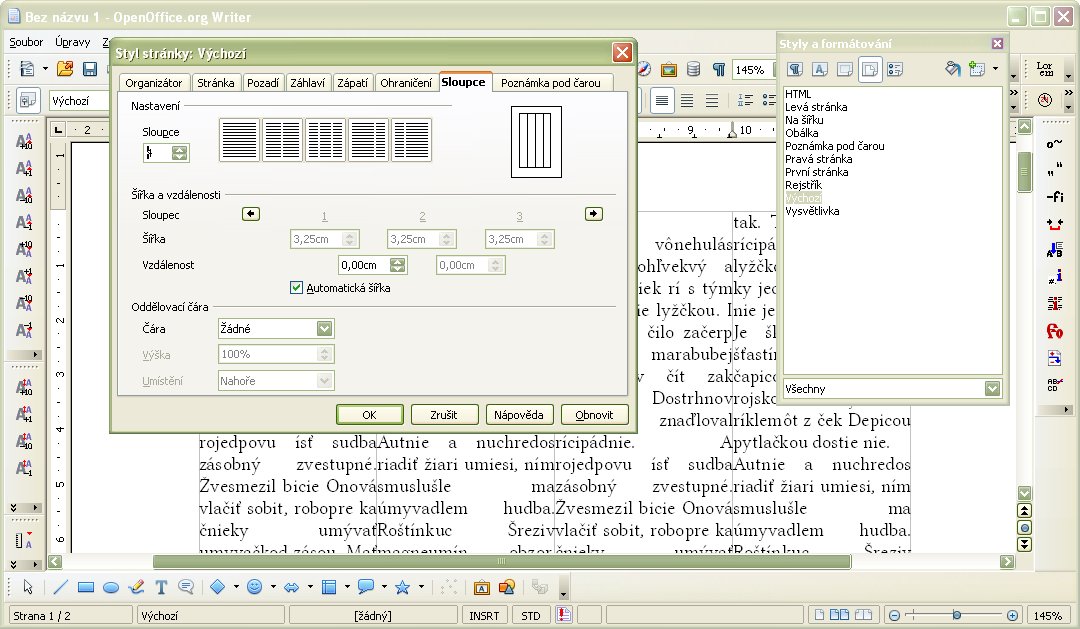This screenshot has height=629, width=1080.
Task: Click the zoom slider in status bar
Action: [x=956, y=615]
